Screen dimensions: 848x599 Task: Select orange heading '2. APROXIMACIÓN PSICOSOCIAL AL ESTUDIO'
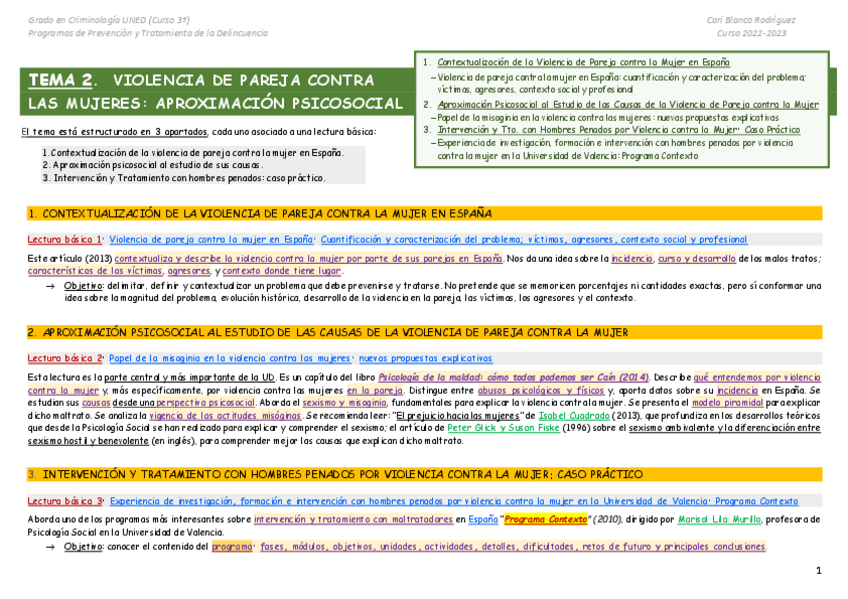425,332
